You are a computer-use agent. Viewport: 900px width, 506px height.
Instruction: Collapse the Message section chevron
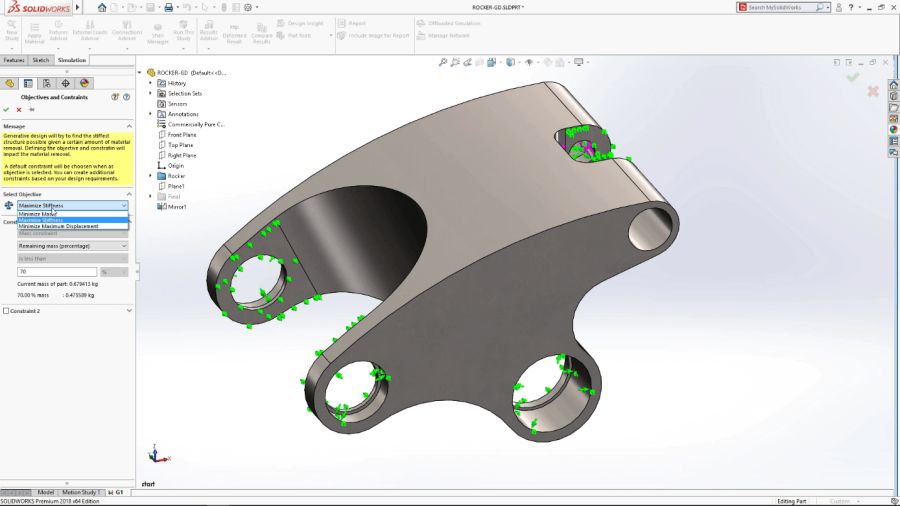[129, 126]
